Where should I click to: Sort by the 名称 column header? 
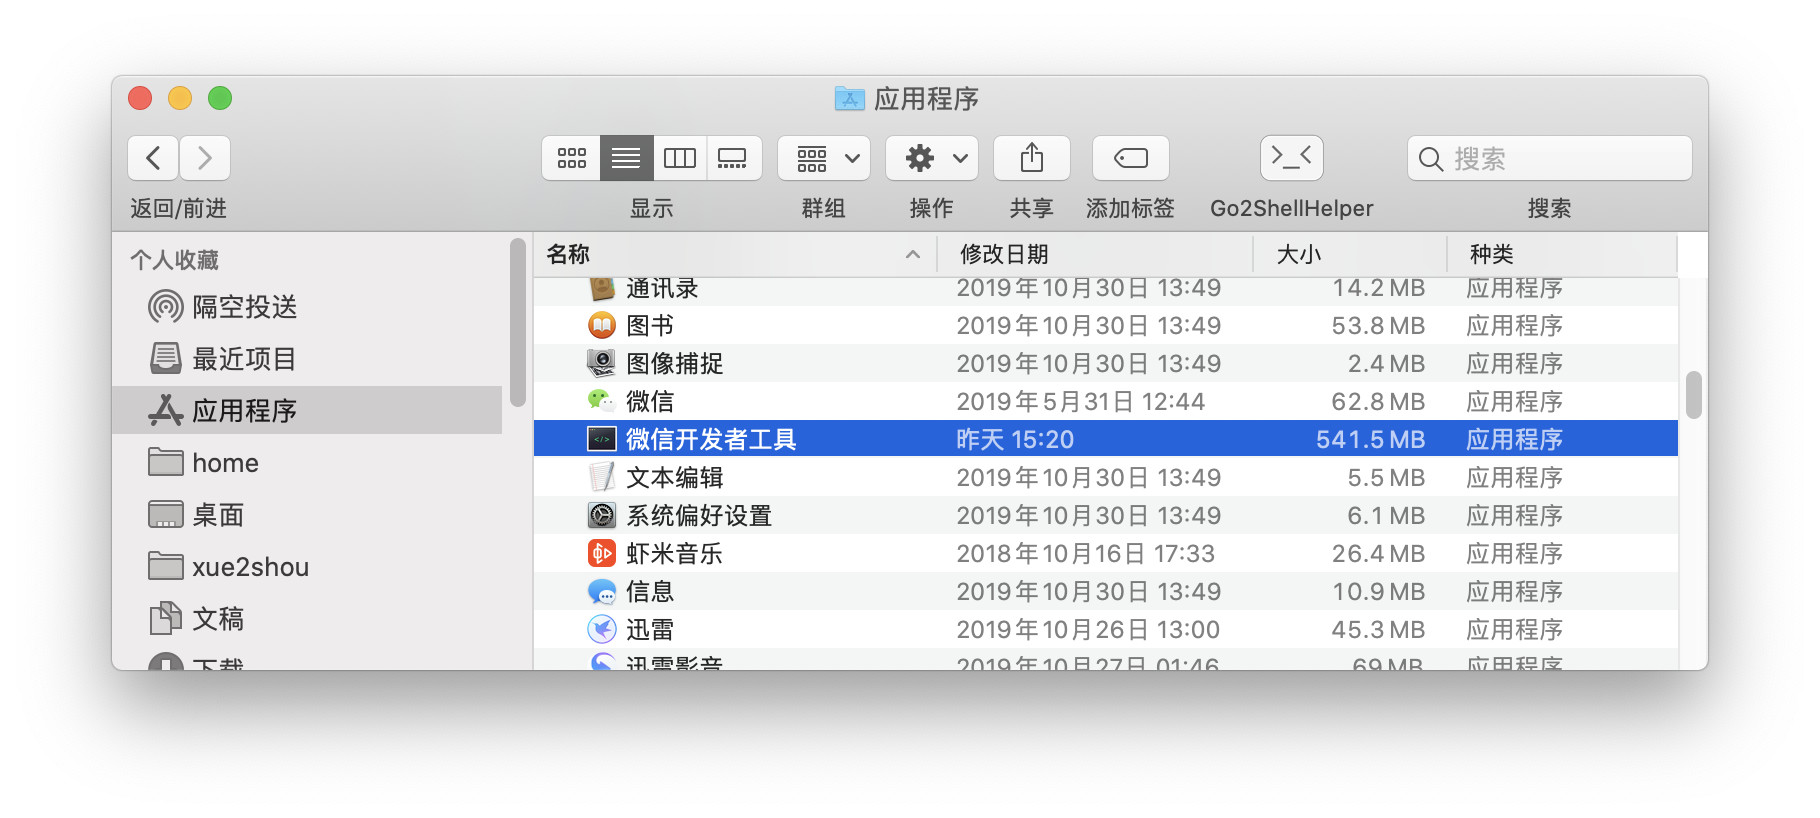(x=735, y=254)
